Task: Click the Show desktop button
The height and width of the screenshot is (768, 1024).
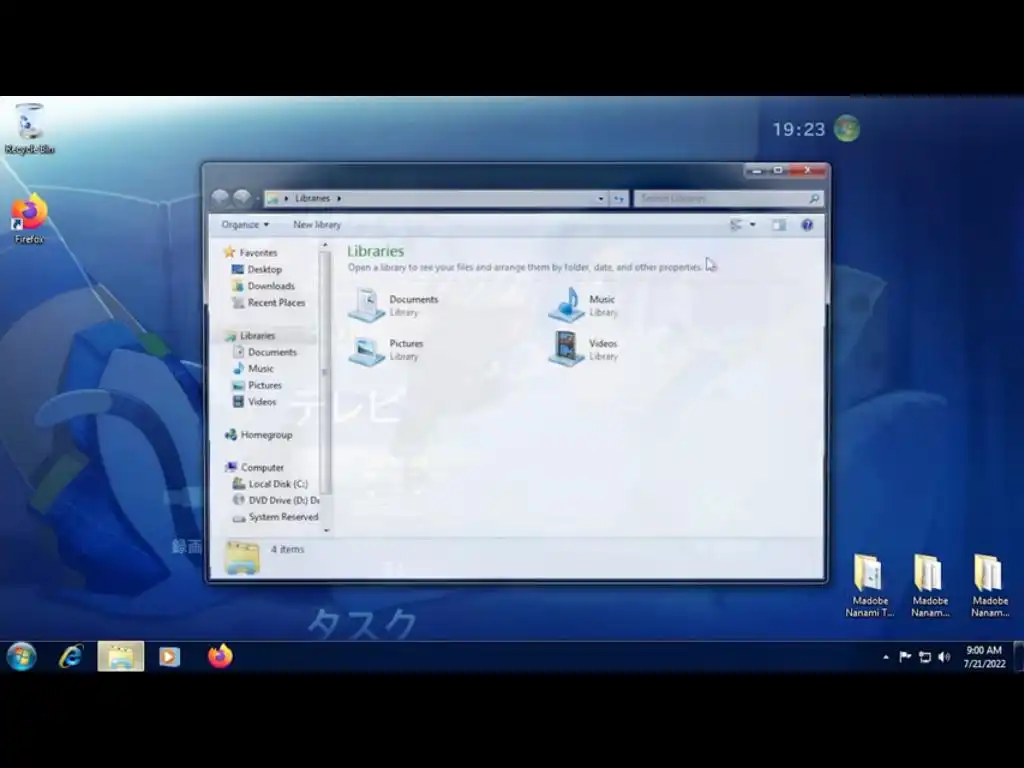Action: (x=1018, y=657)
